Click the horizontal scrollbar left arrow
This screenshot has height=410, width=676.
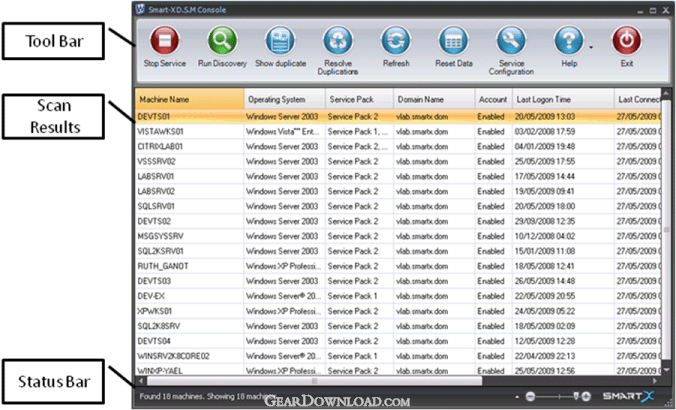(141, 381)
